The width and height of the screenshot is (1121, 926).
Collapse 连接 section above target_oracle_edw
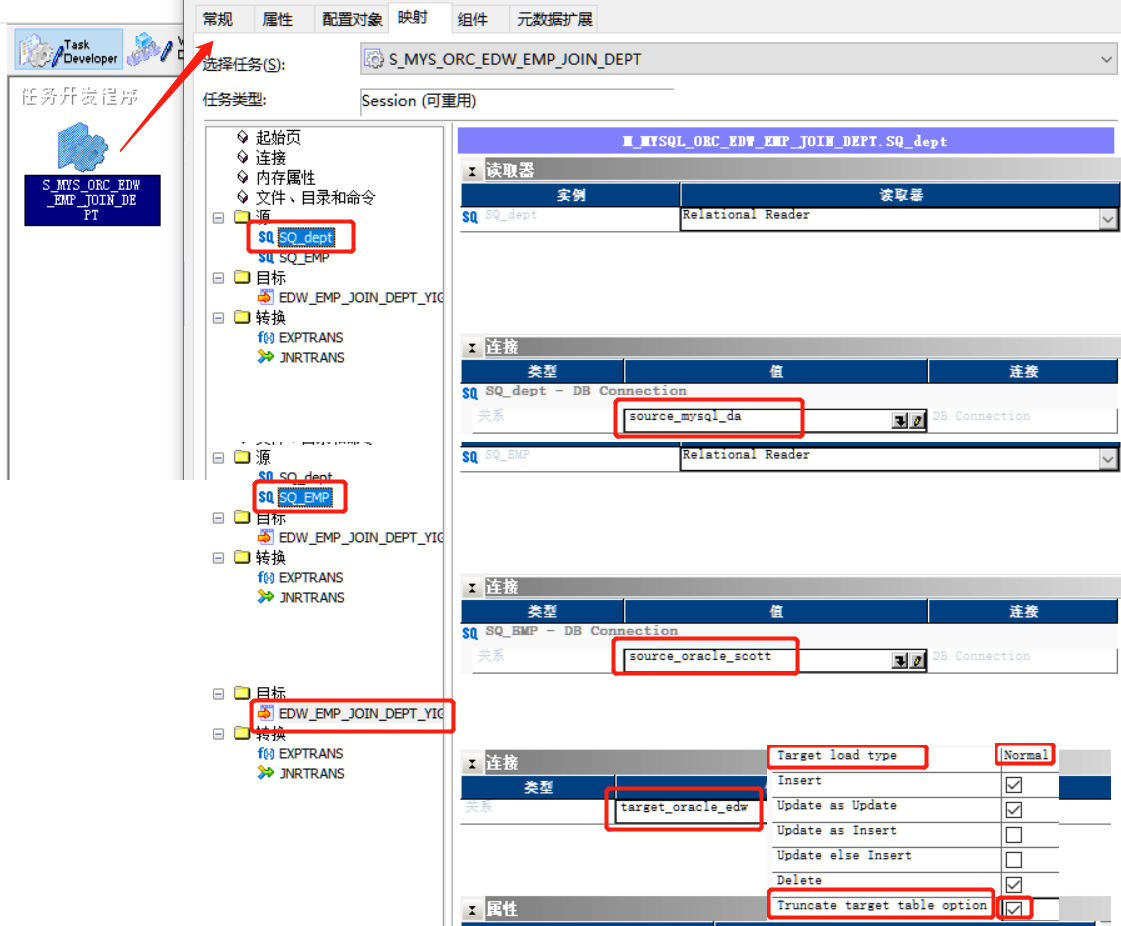point(472,764)
